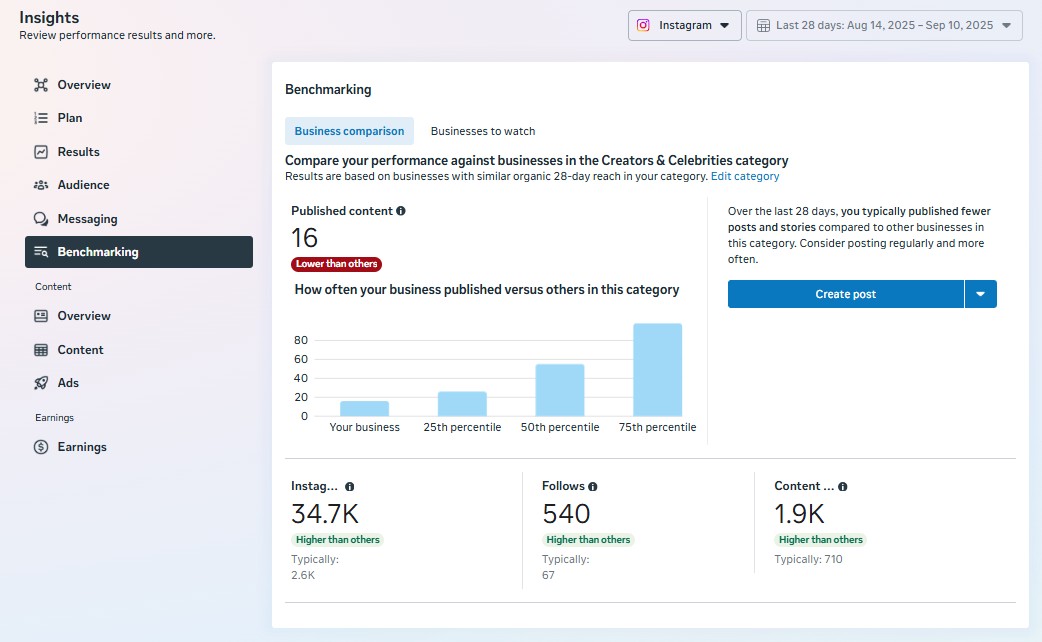Click Higher than others badge under 1.9K

click(x=821, y=540)
